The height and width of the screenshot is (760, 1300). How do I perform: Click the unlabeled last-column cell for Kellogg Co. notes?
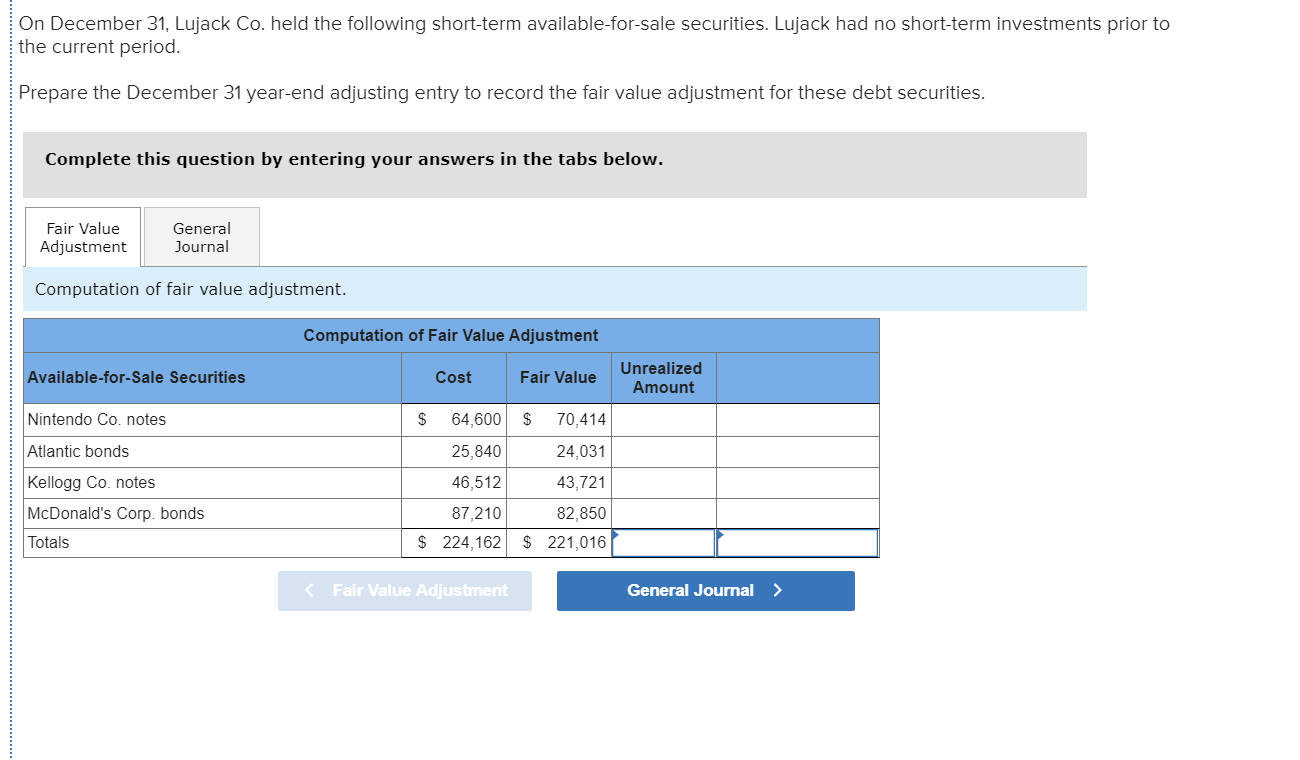(x=798, y=483)
